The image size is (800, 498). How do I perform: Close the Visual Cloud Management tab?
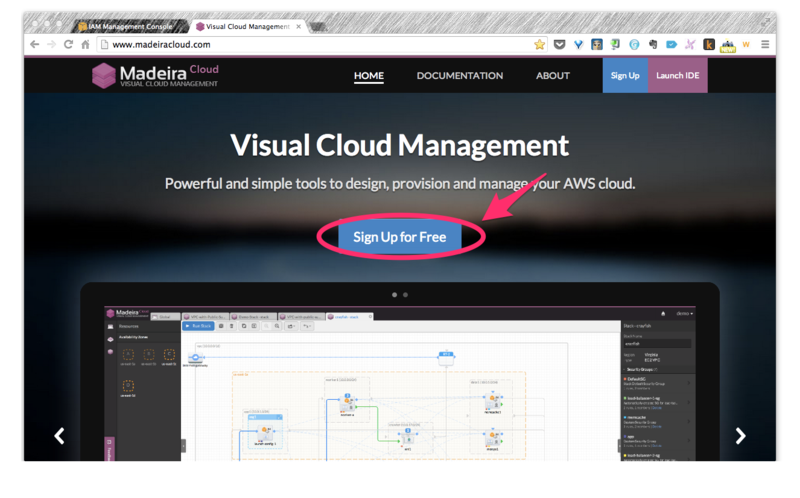point(298,26)
